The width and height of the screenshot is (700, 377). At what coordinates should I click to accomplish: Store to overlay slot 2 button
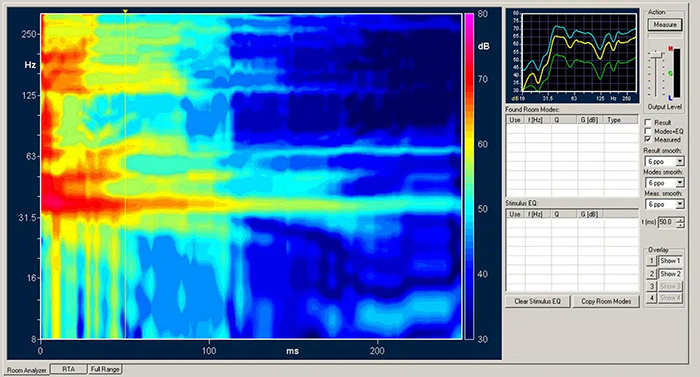coord(651,273)
